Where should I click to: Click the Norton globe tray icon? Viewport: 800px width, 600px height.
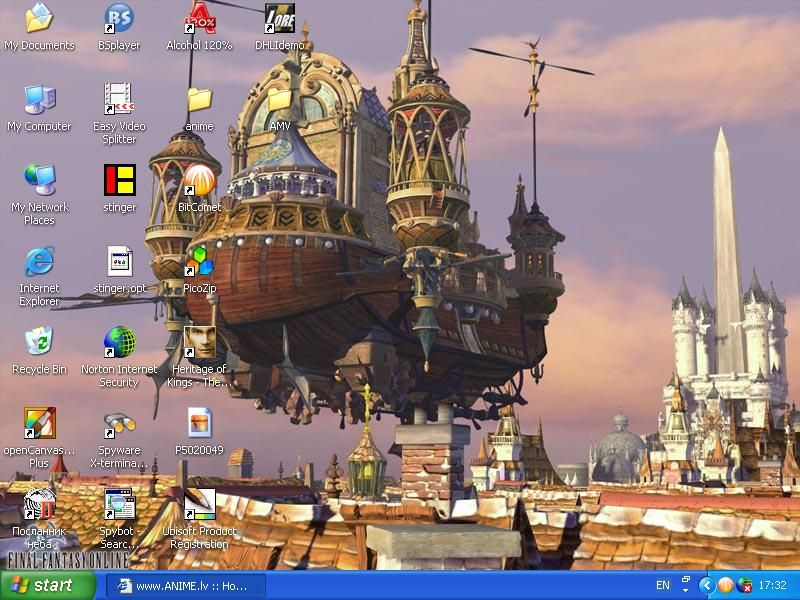[x=745, y=585]
